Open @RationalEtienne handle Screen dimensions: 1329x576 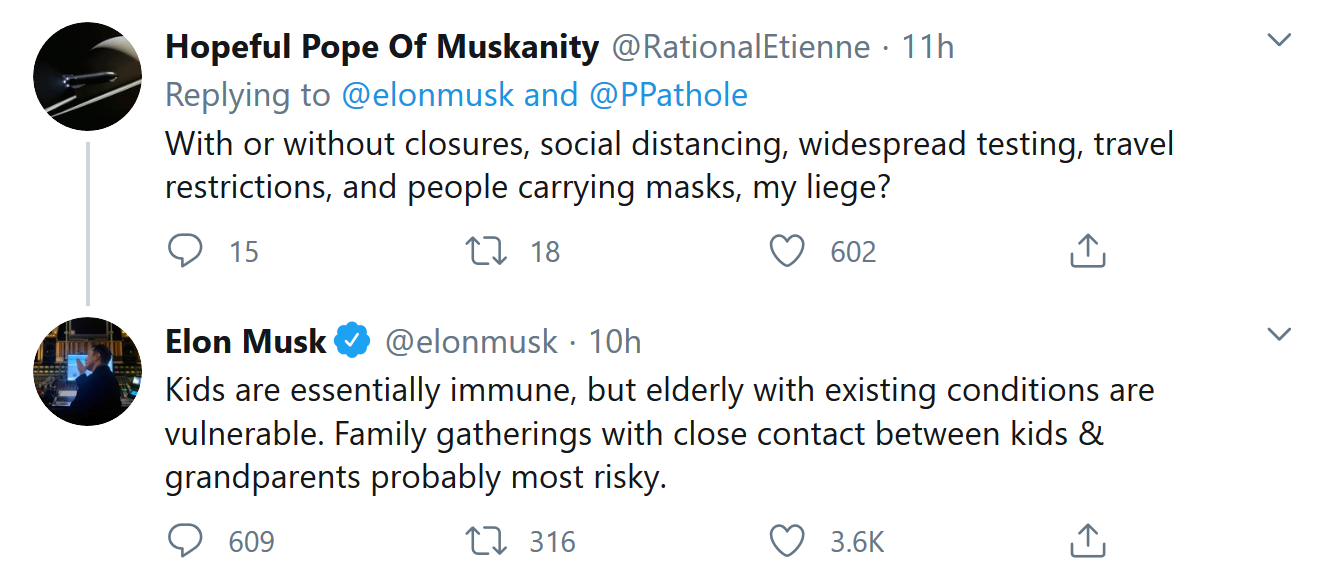pos(740,46)
